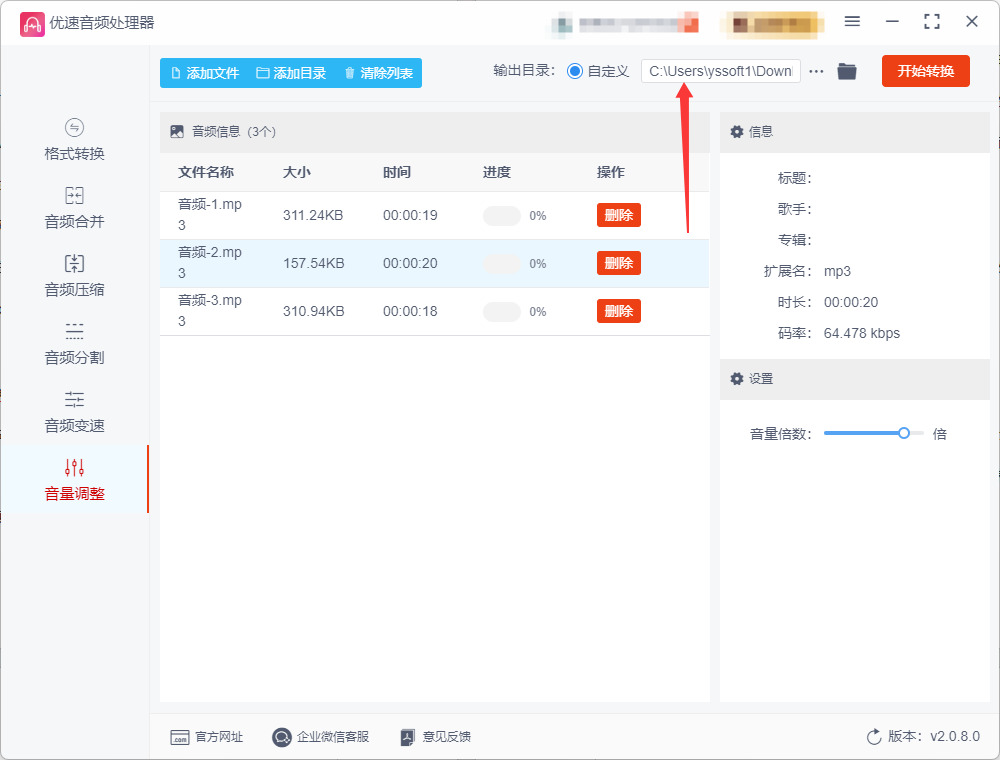Screen dimensions: 1000x760
Task: Click the 157.54KB size cell
Action: (313, 263)
